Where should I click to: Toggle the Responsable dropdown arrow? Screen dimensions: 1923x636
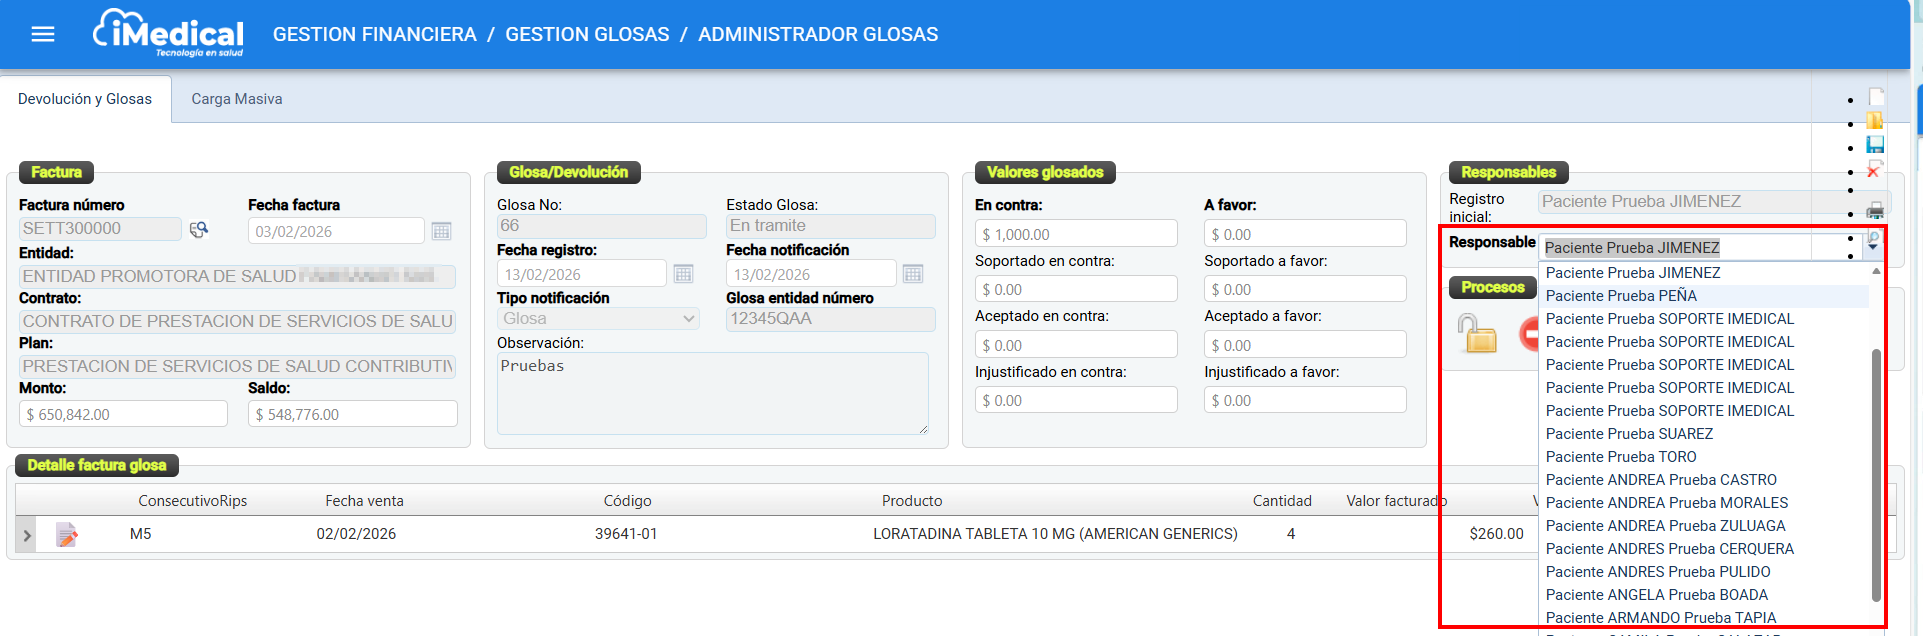[1873, 246]
